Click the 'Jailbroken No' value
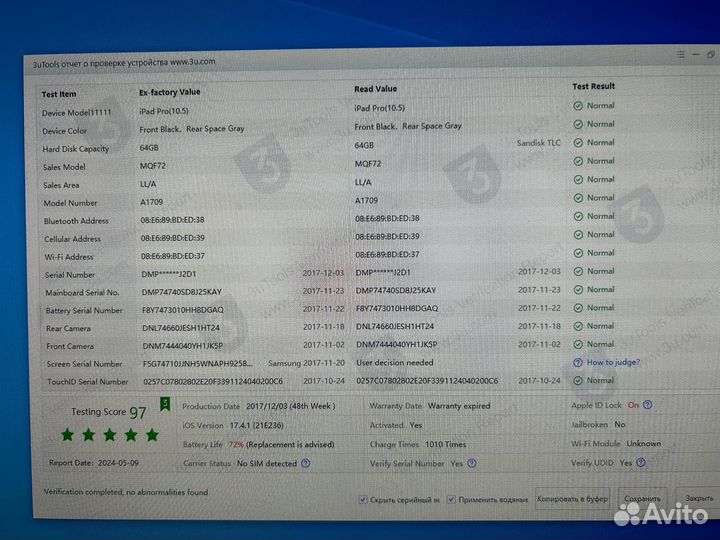 [598, 424]
